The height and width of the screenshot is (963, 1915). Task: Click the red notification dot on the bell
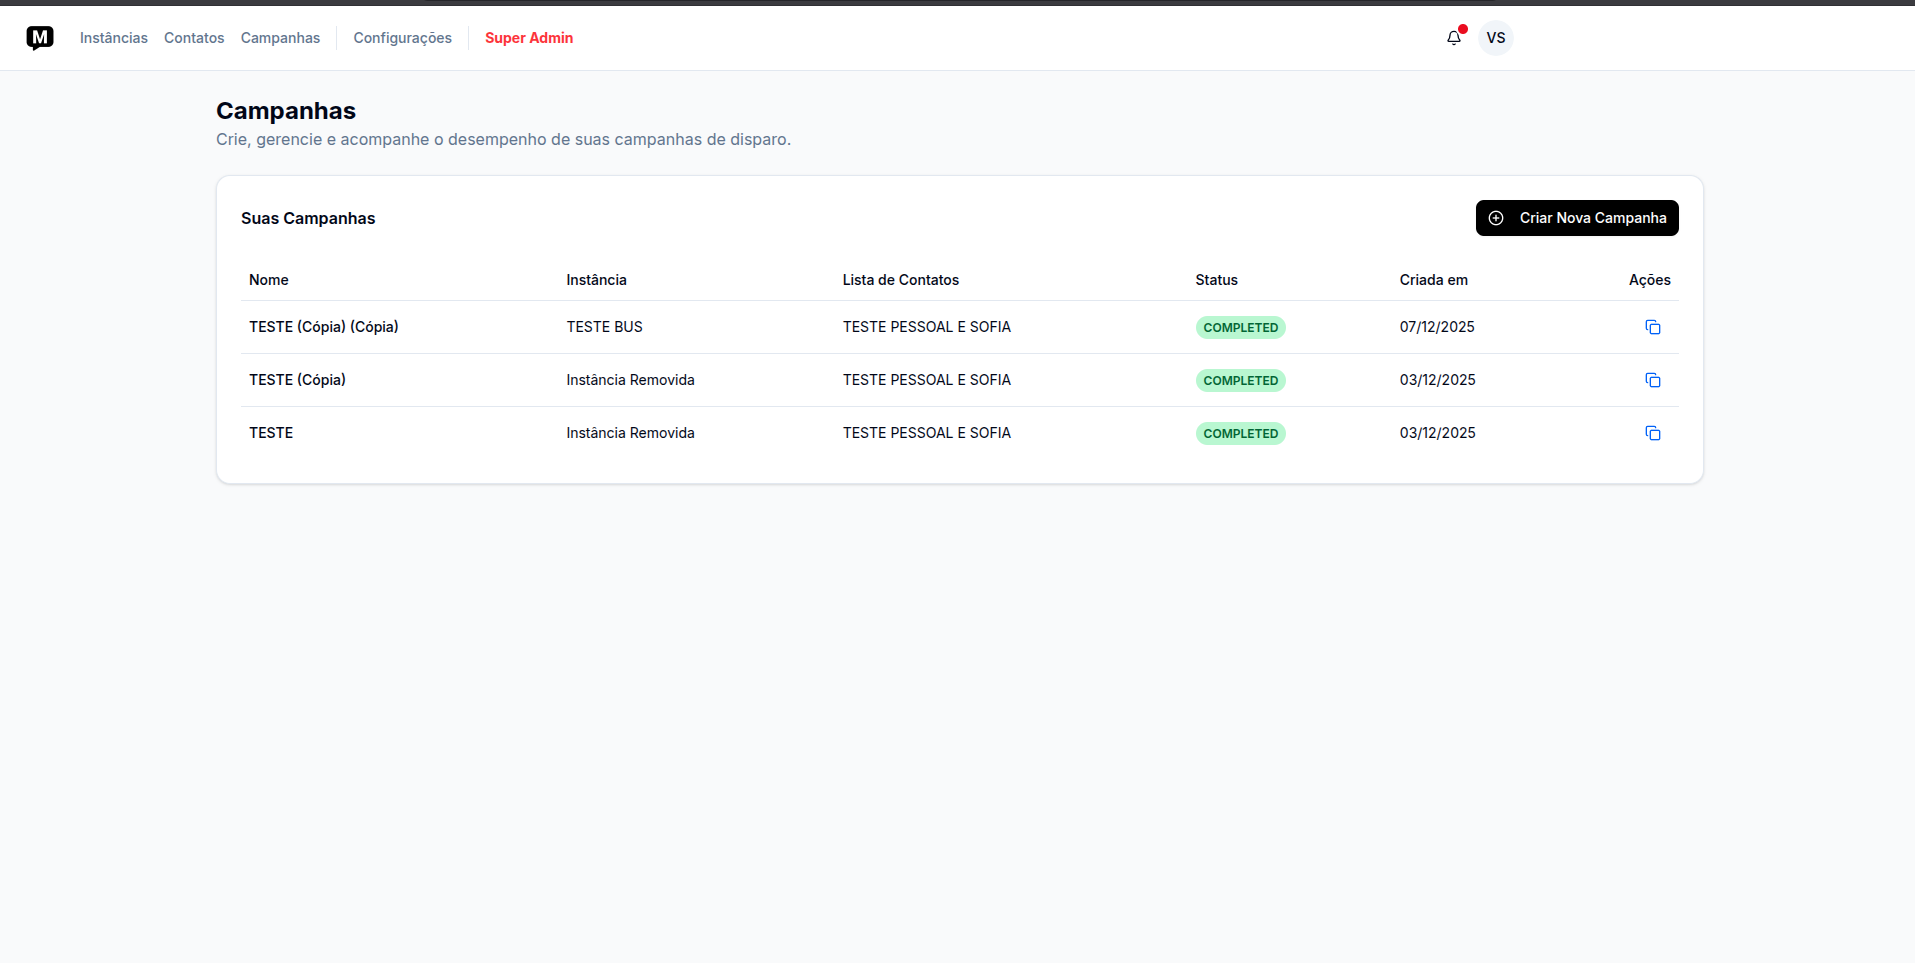coord(1462,29)
